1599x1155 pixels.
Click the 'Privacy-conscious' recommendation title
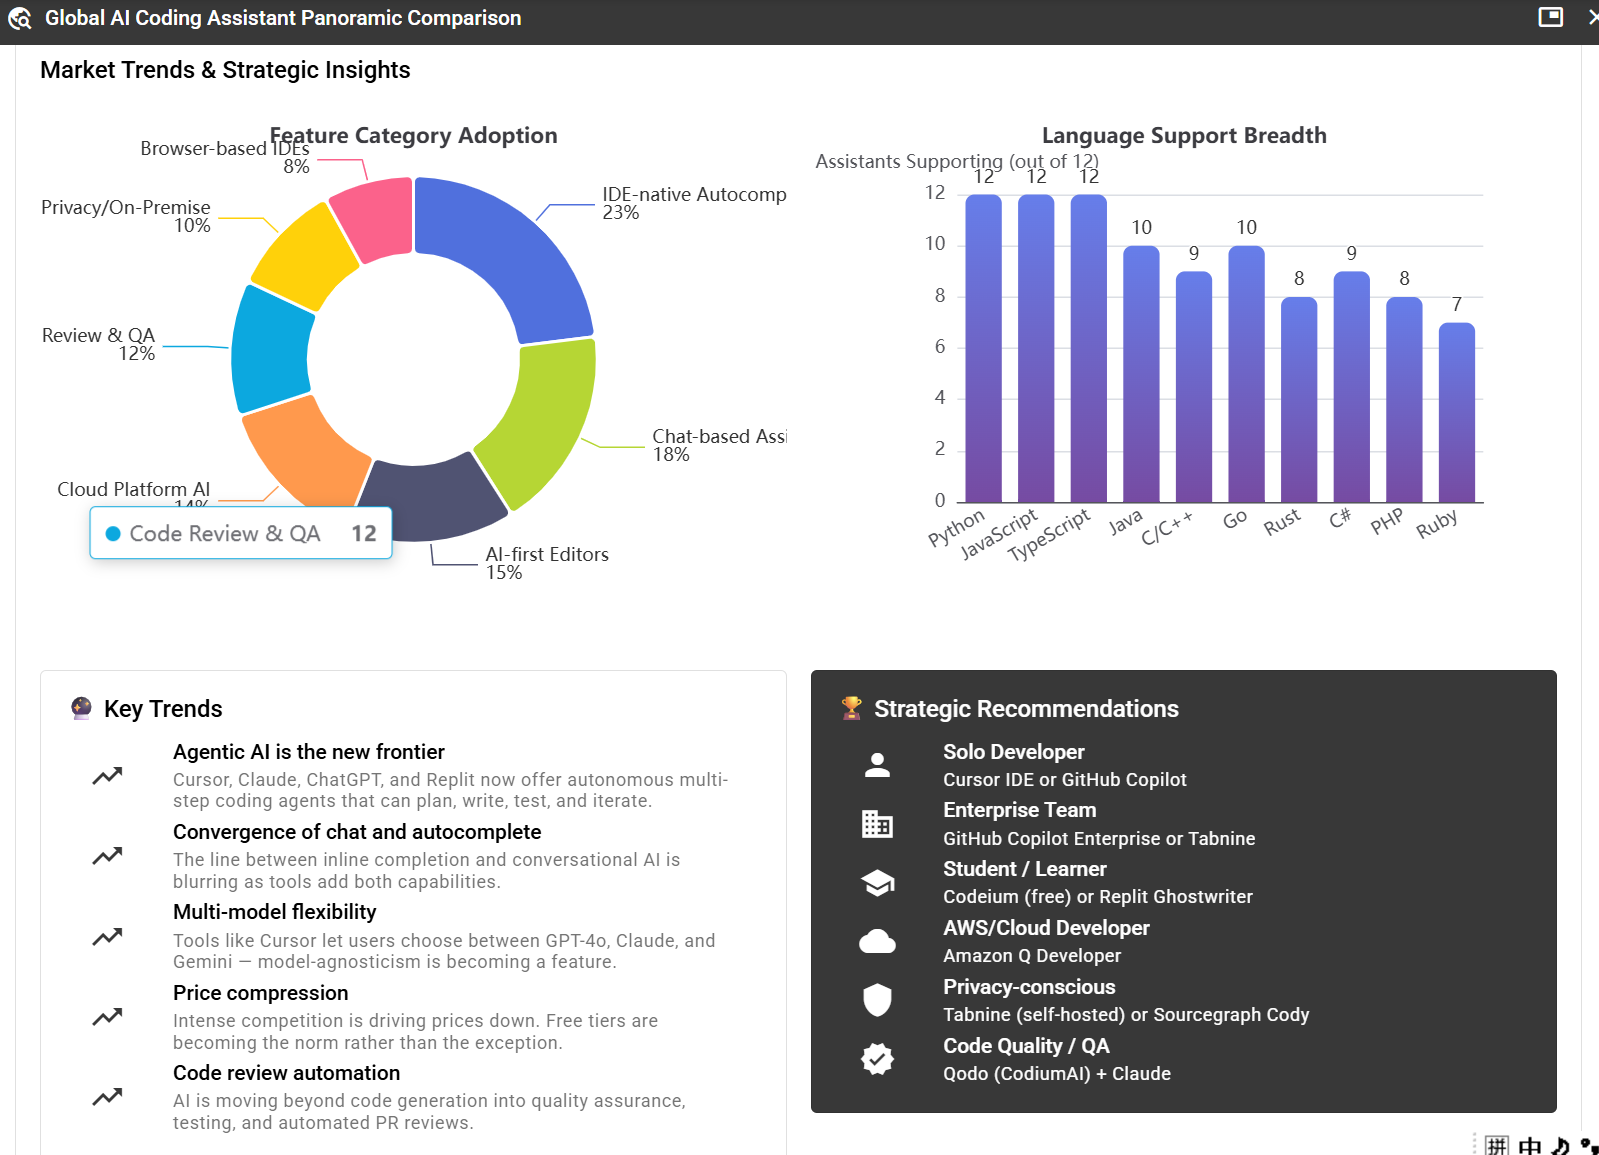point(1029,987)
